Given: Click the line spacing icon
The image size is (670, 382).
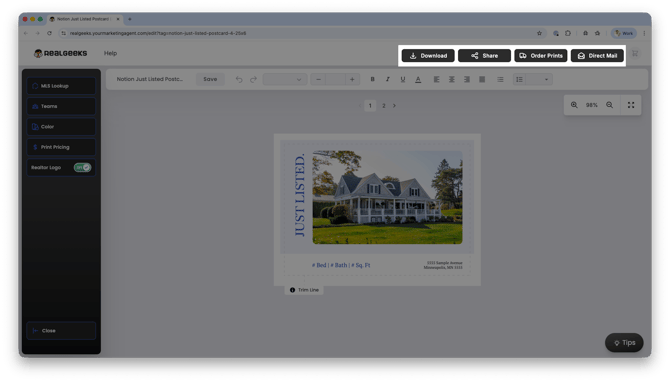Looking at the screenshot, I should (x=519, y=79).
